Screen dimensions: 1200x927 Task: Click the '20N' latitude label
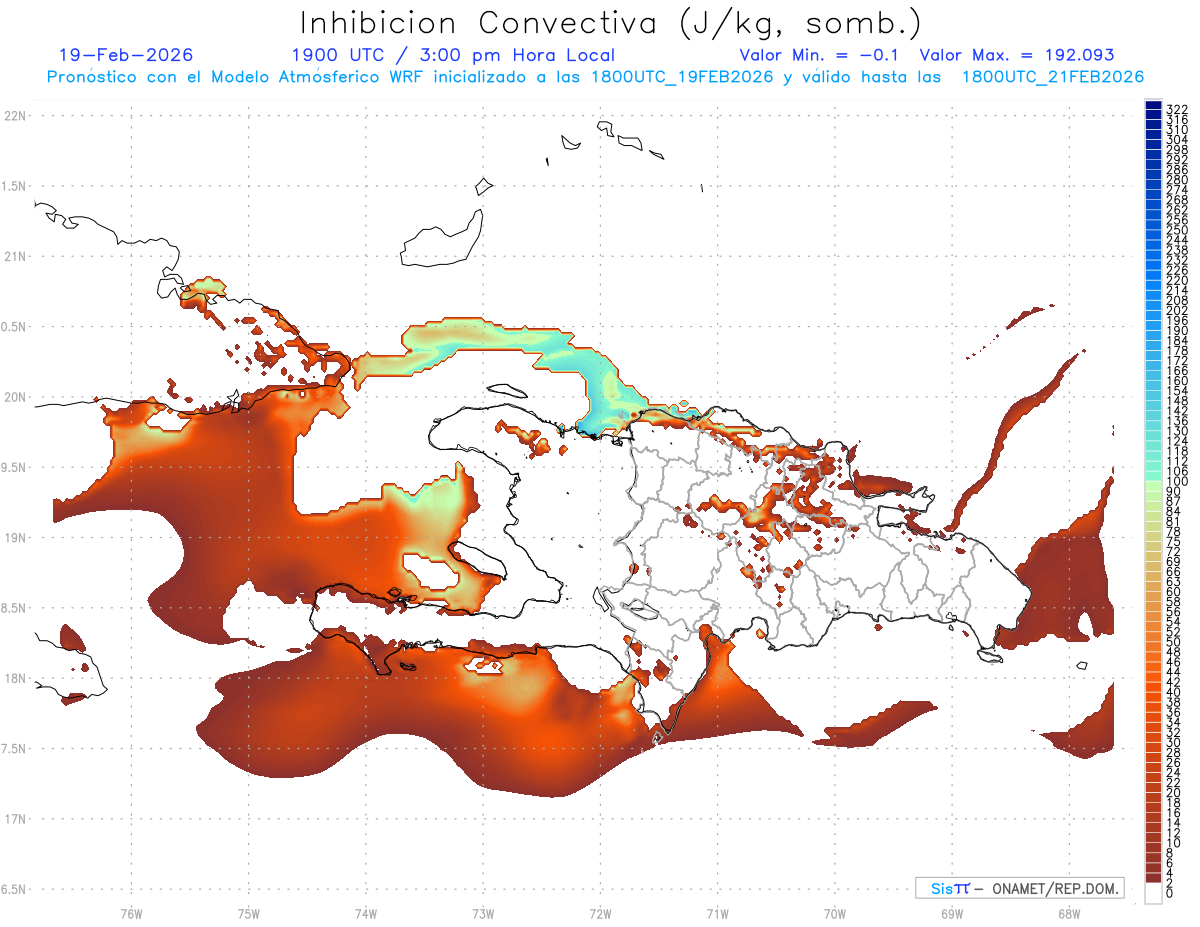[x=15, y=397]
